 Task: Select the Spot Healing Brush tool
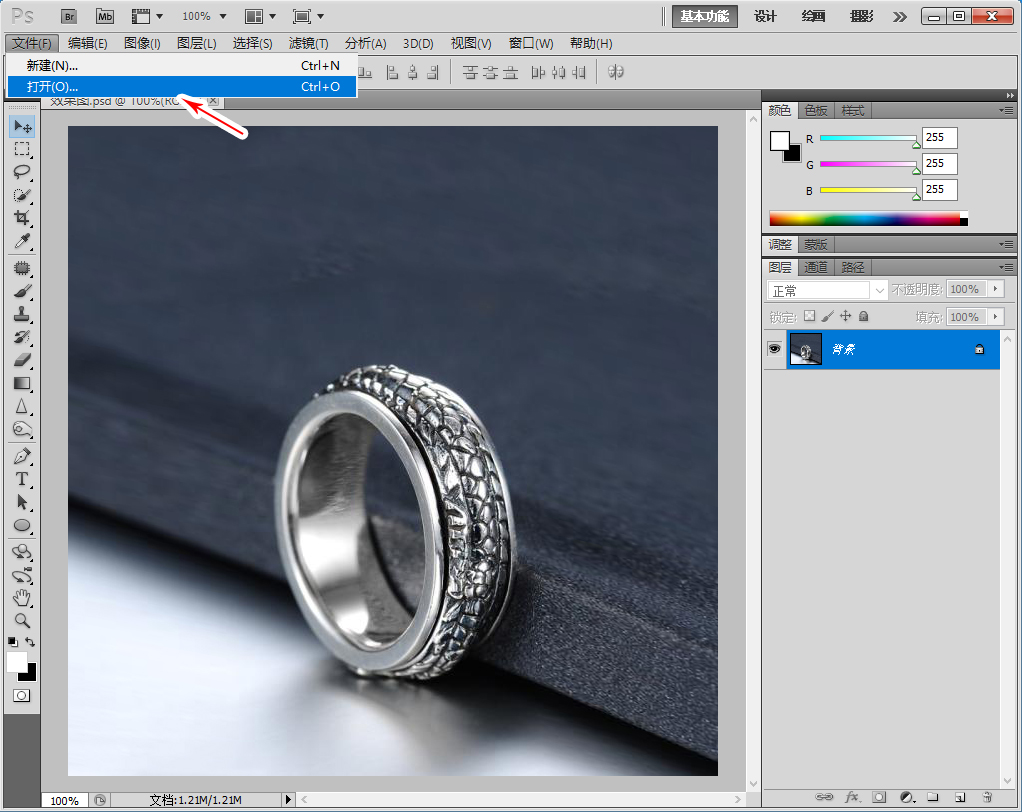(22, 268)
